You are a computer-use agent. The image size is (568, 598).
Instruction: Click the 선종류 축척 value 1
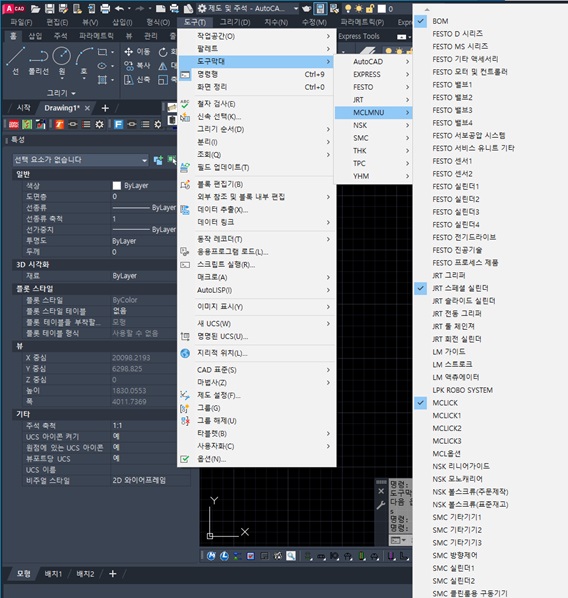(144, 219)
